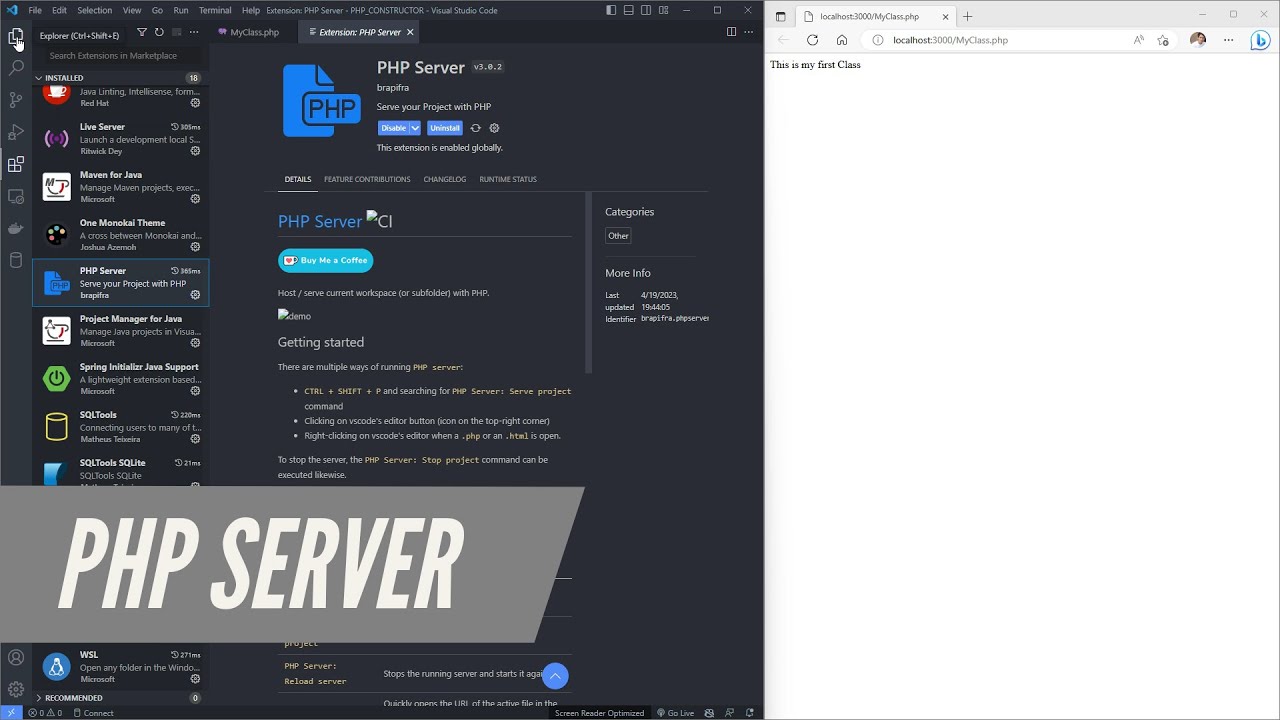Screen dimensions: 1280x720
Task: Expand the RECOMMENDED extensions section
Action: pos(120,698)
